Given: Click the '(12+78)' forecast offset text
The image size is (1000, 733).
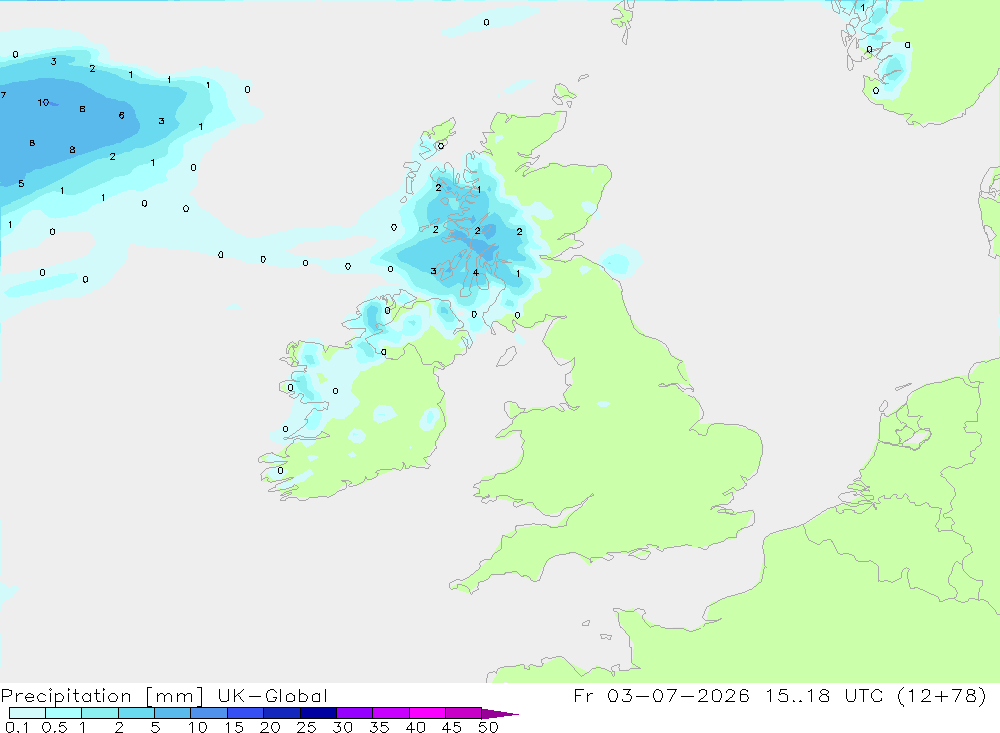Looking at the screenshot, I should (941, 695).
